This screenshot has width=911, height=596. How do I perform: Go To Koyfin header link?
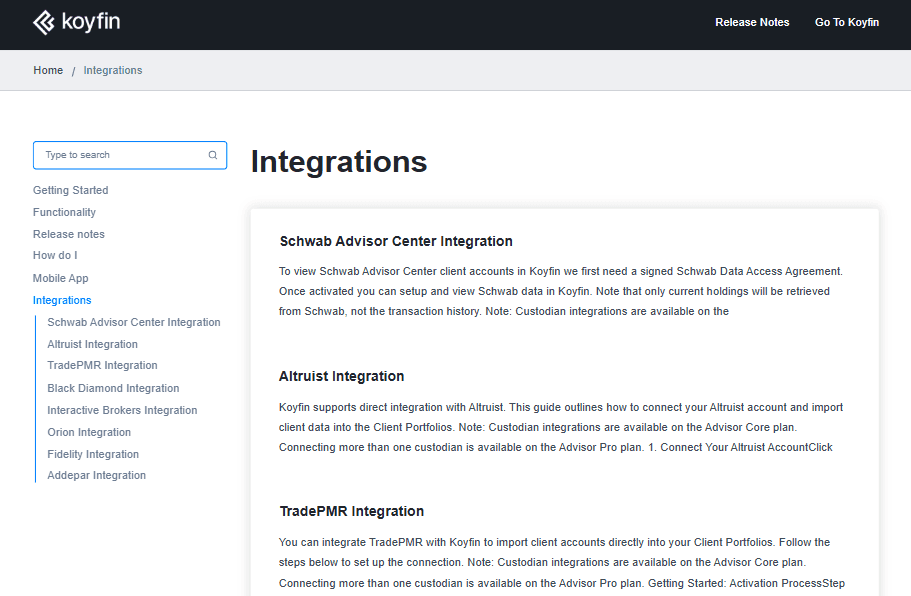[x=847, y=22]
